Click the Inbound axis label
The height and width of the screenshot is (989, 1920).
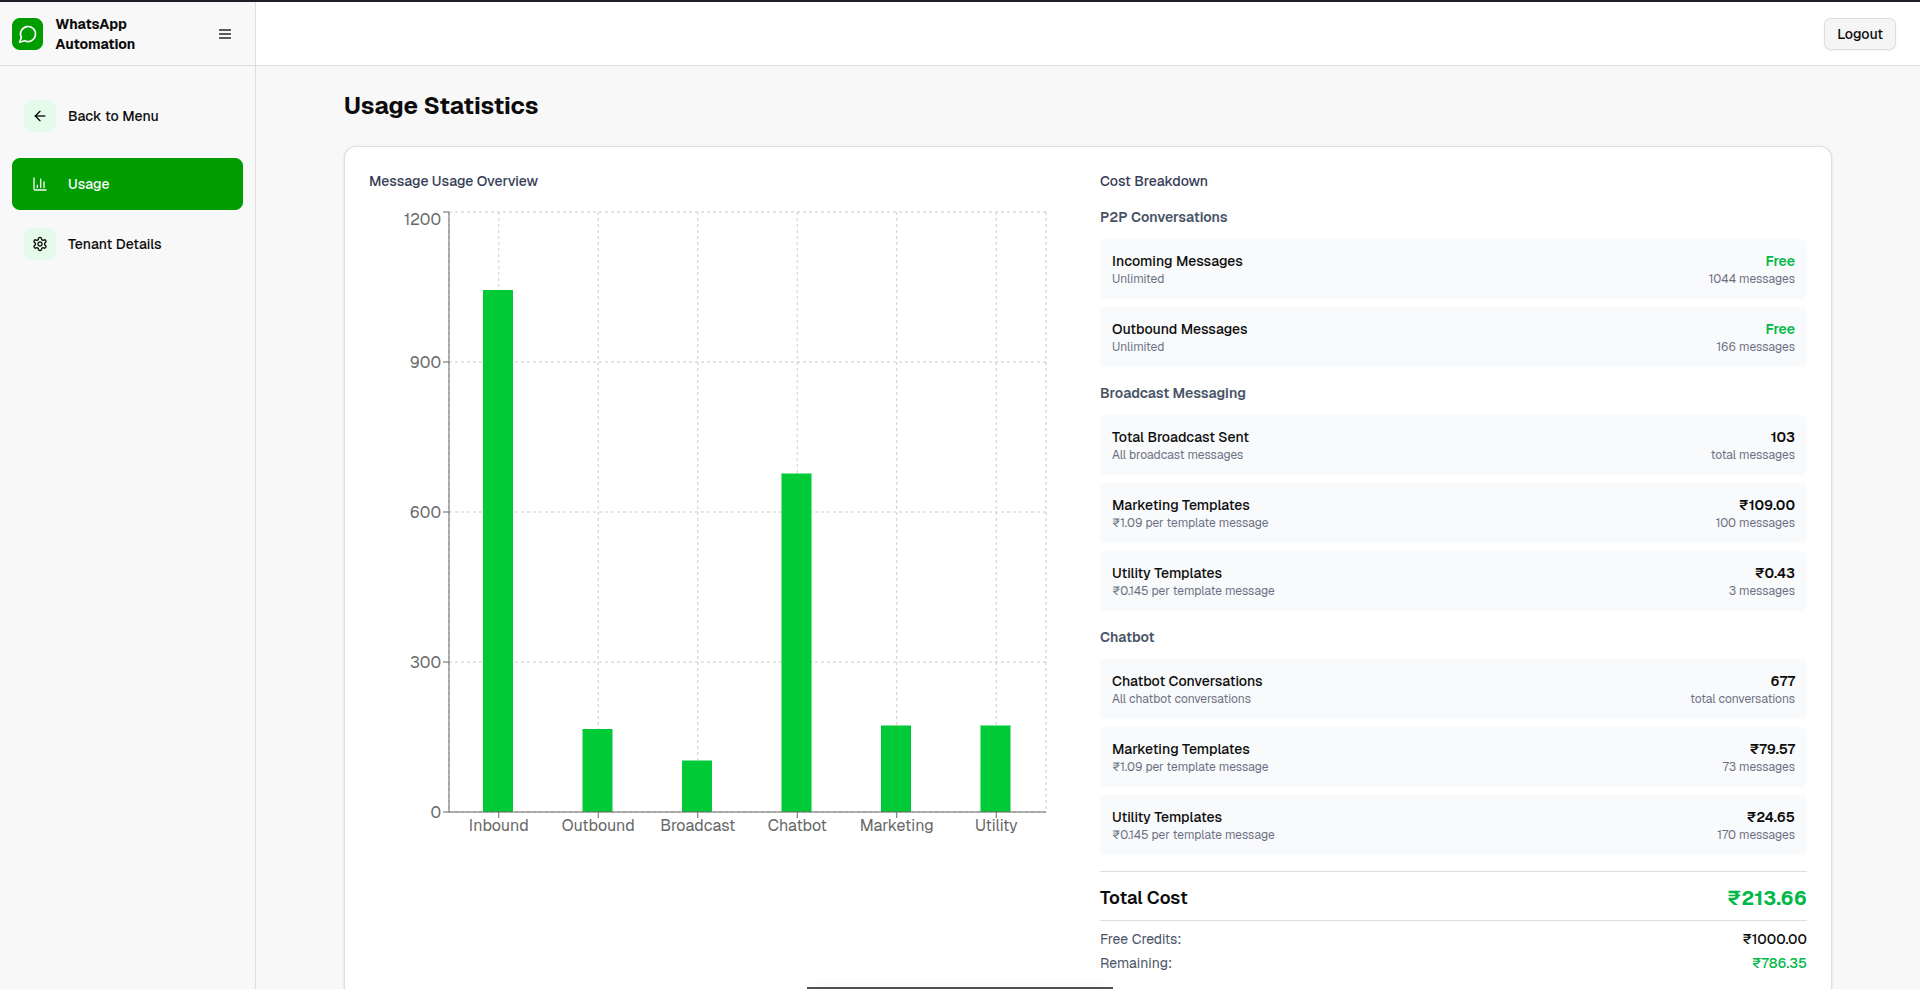tap(498, 825)
